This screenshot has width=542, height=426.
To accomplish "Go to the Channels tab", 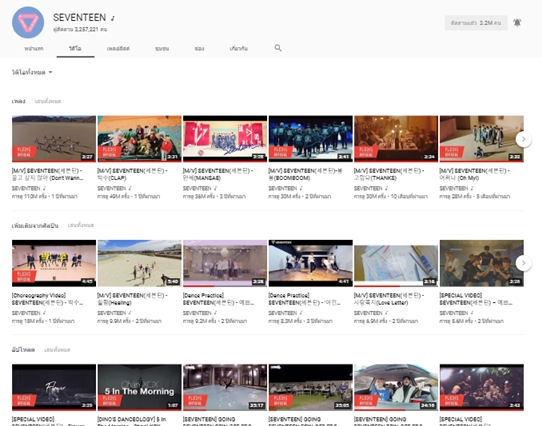I will point(199,48).
